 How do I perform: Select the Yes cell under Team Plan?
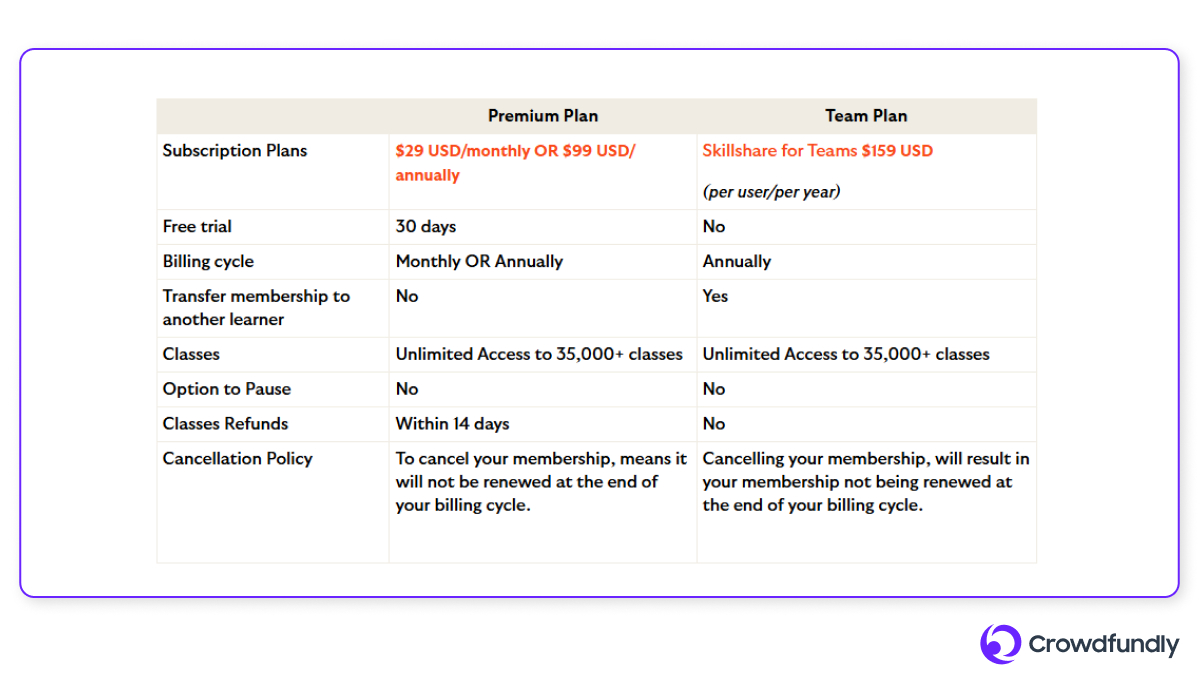[715, 296]
